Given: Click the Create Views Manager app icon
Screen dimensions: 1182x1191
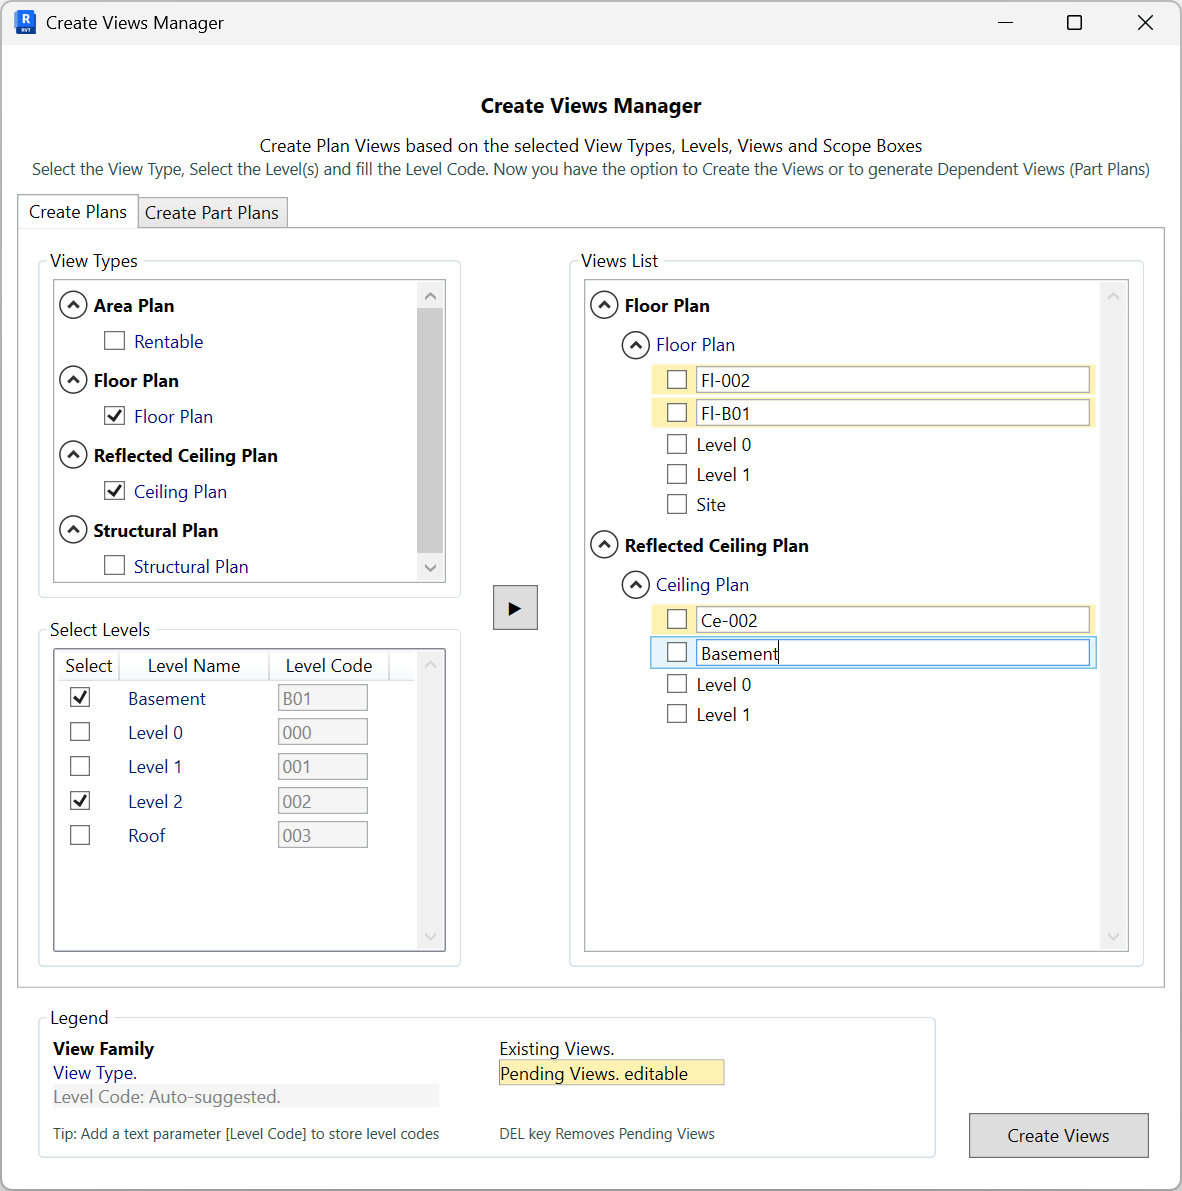Looking at the screenshot, I should click(x=24, y=21).
